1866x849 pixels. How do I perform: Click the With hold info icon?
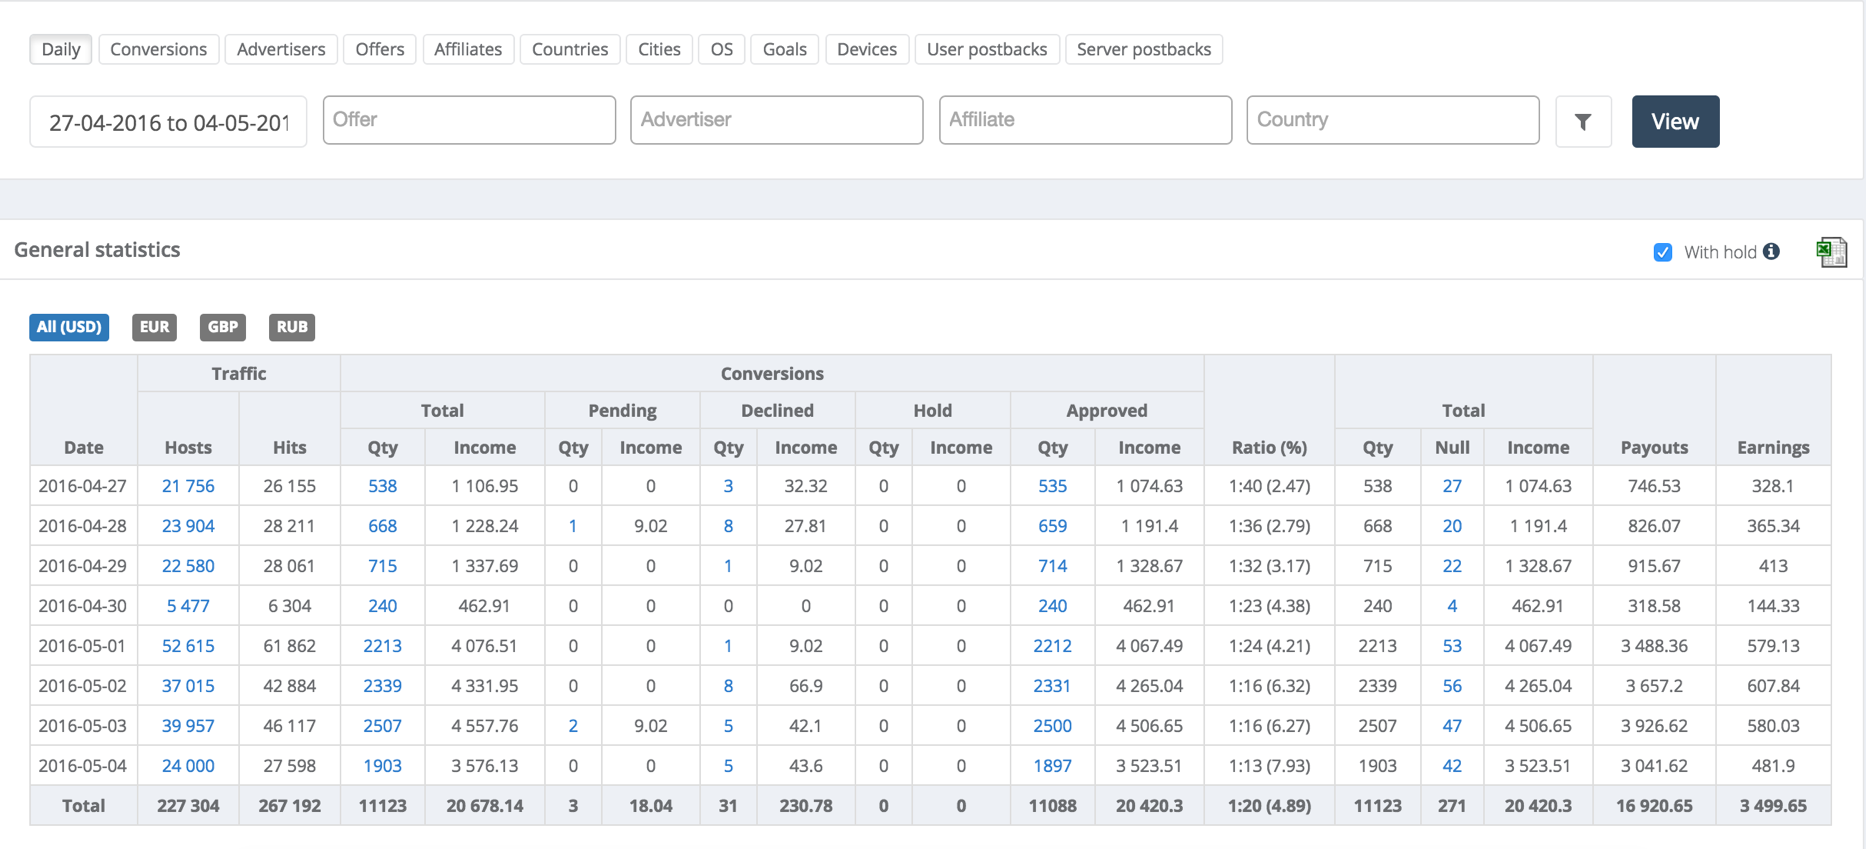click(1771, 252)
